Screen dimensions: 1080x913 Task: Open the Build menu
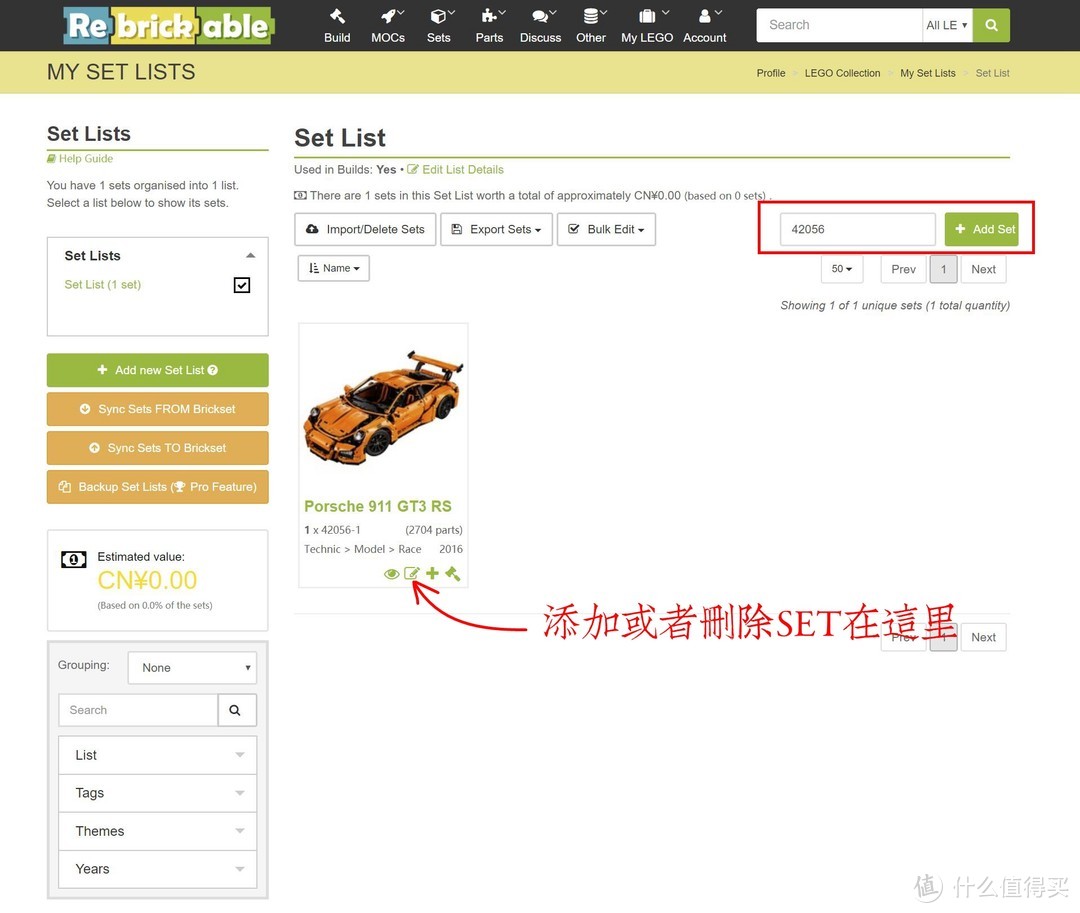[x=337, y=25]
